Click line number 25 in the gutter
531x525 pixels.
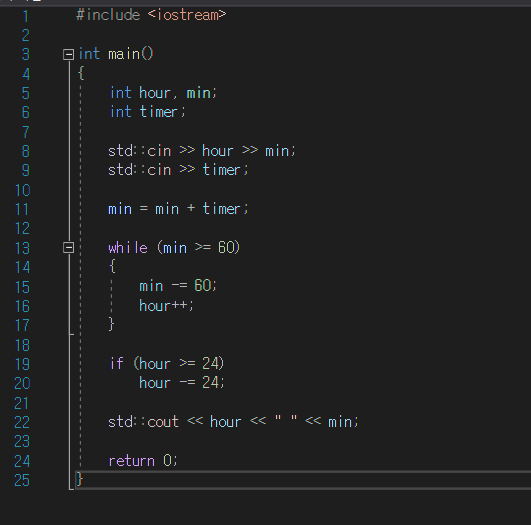22,480
